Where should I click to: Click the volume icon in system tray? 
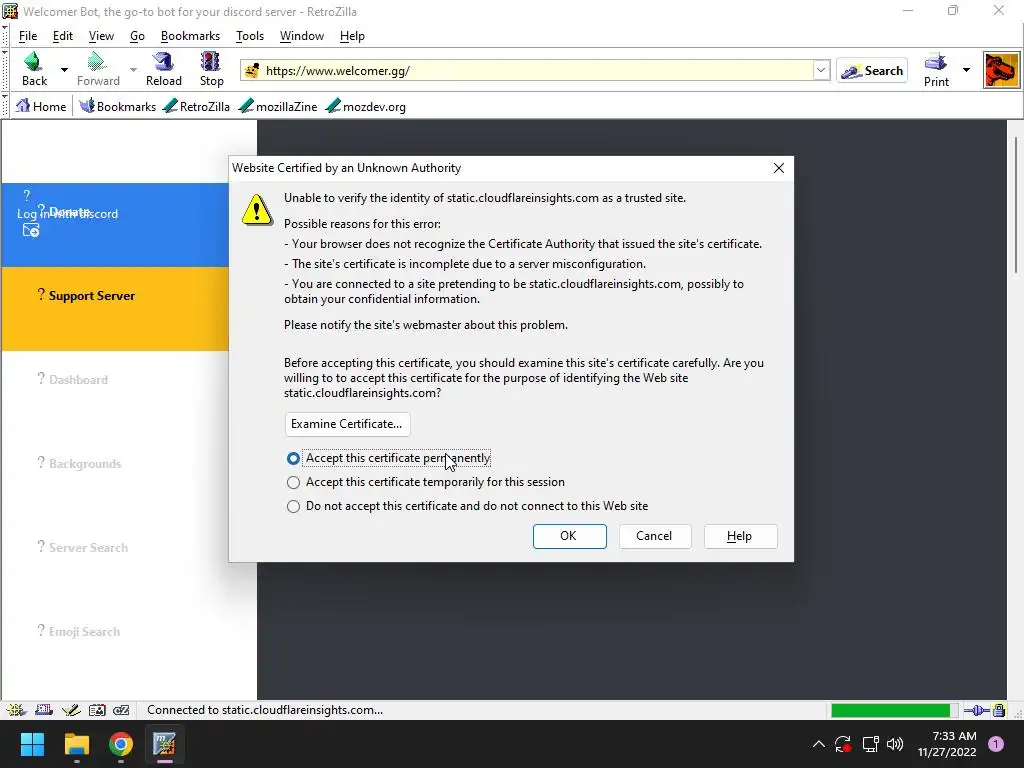click(895, 744)
